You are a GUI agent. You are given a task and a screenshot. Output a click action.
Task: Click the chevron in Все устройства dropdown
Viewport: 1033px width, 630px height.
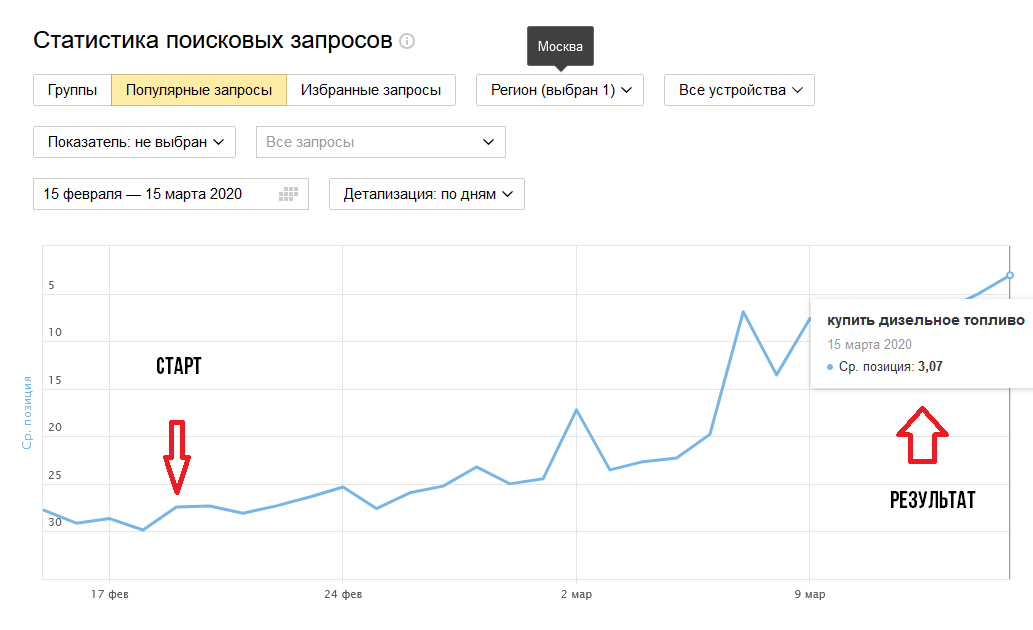(x=797, y=90)
